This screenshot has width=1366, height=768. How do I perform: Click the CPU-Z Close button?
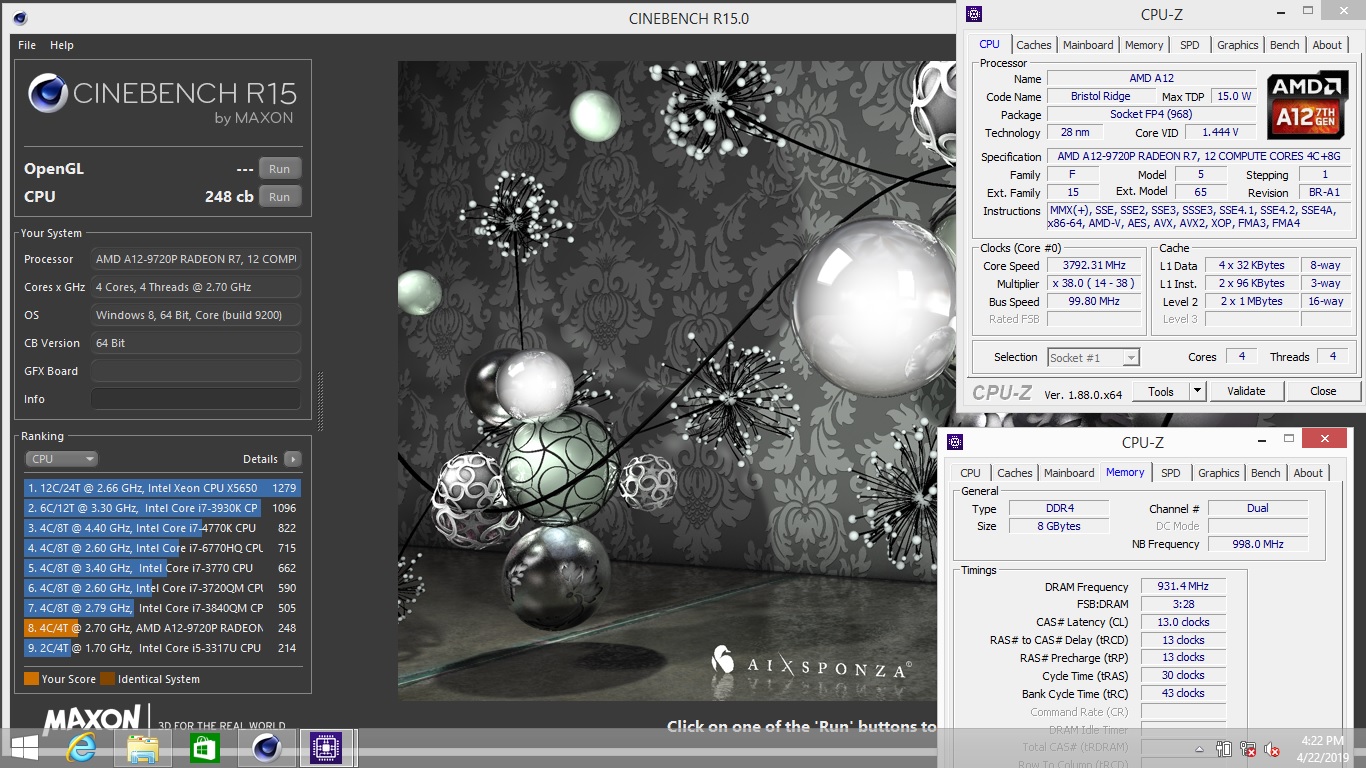tap(1323, 391)
